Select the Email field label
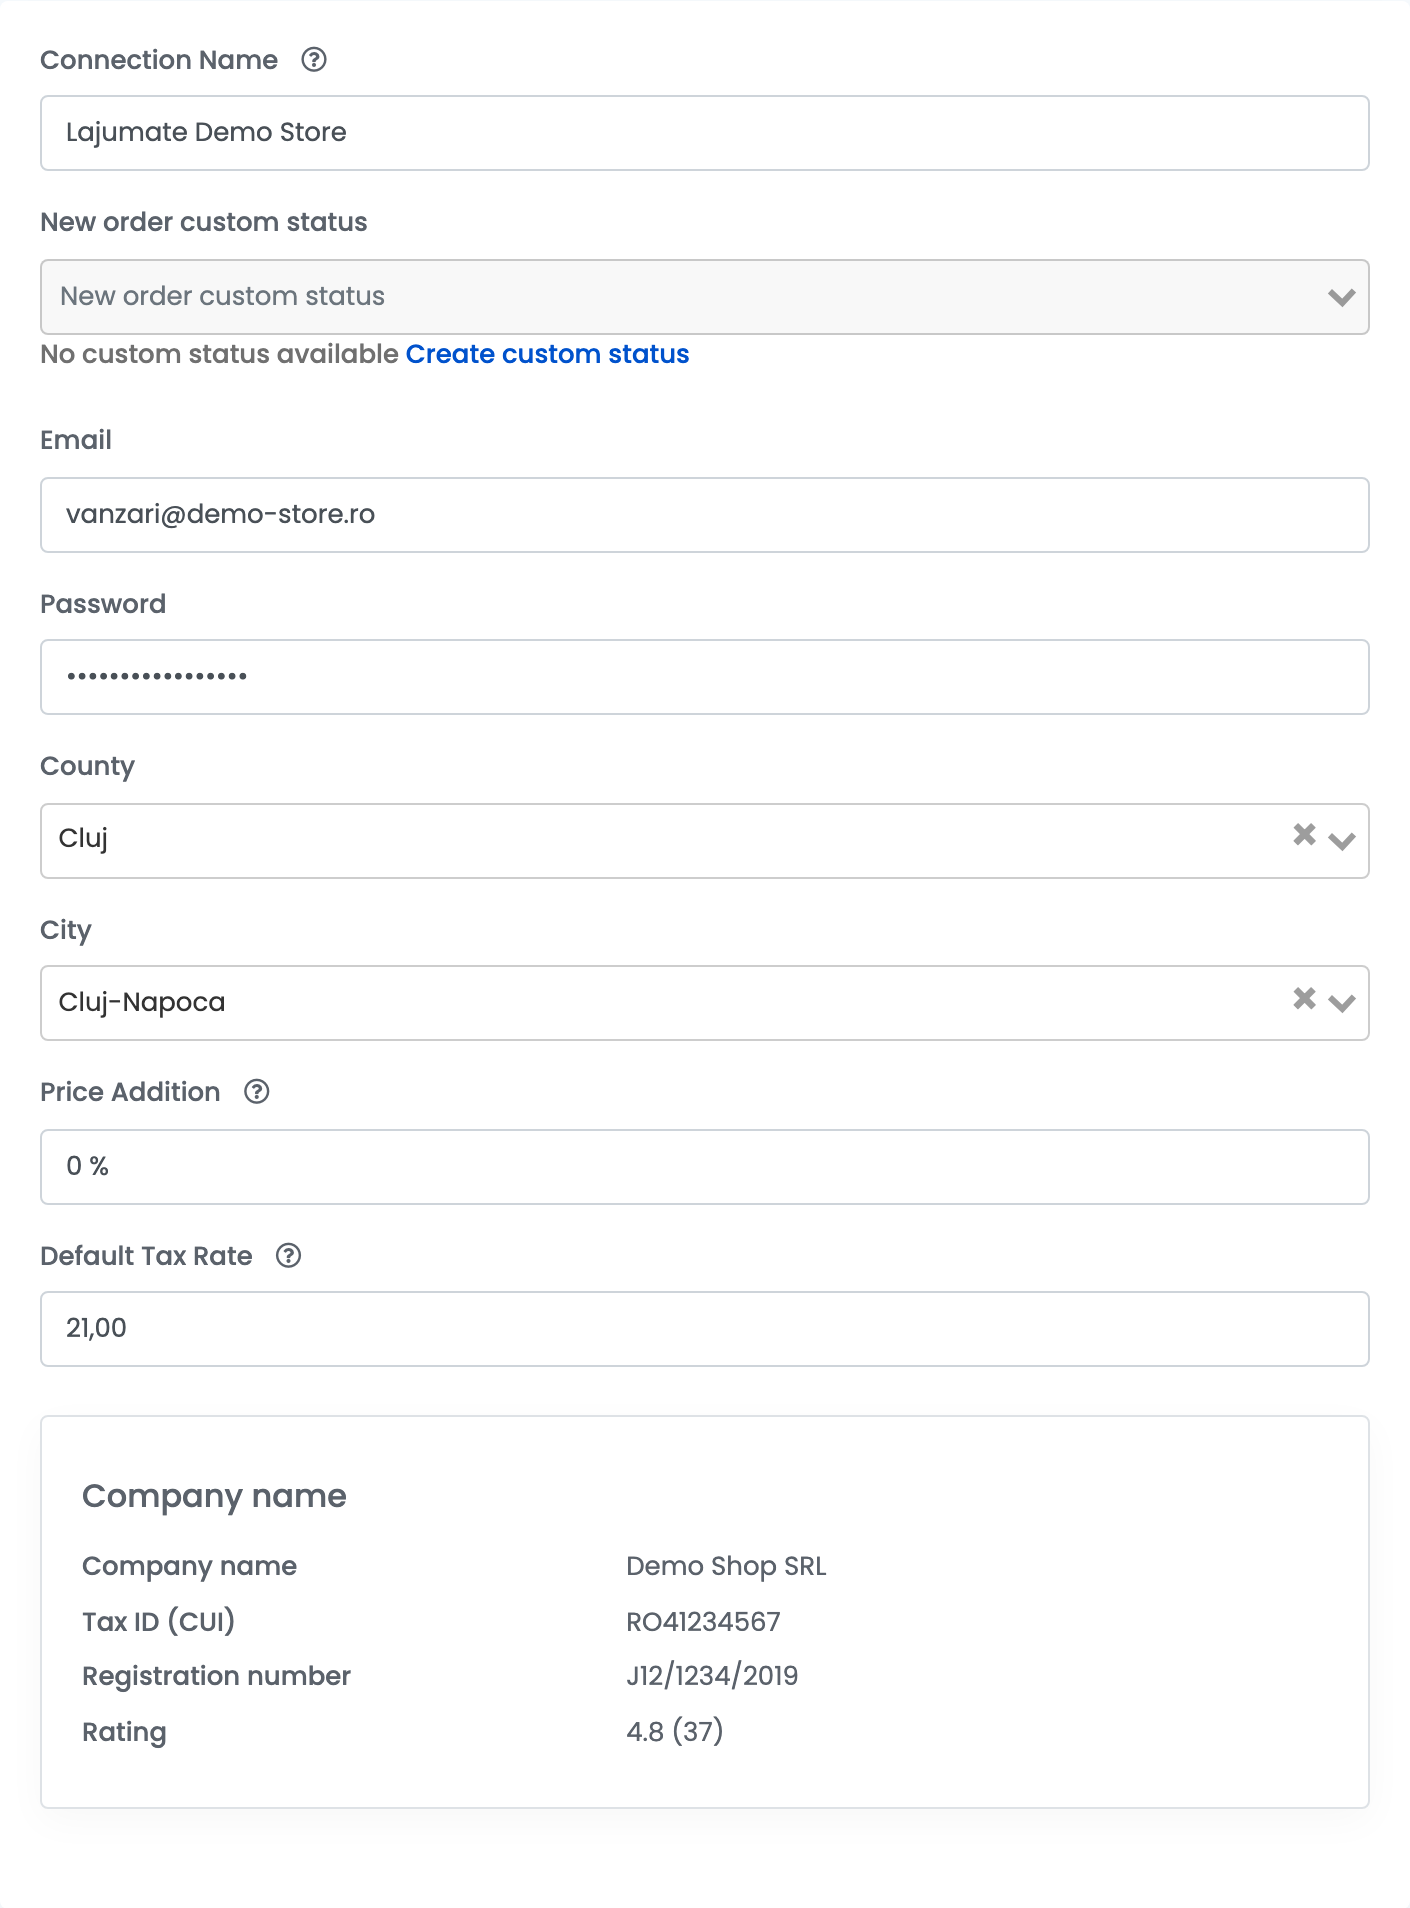Image resolution: width=1410 pixels, height=1908 pixels. point(76,440)
